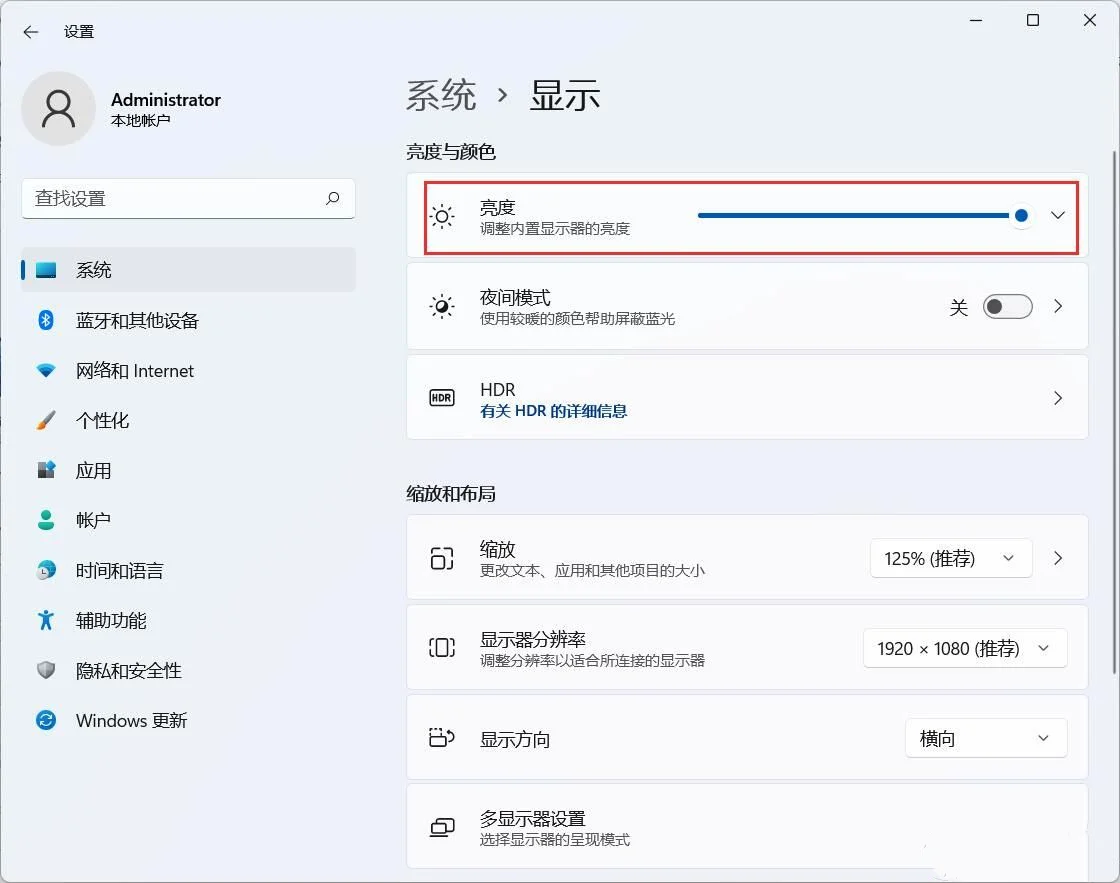Screen dimensions: 1120x883
Task: Click the 缩放和布局 section heading
Action: (451, 494)
